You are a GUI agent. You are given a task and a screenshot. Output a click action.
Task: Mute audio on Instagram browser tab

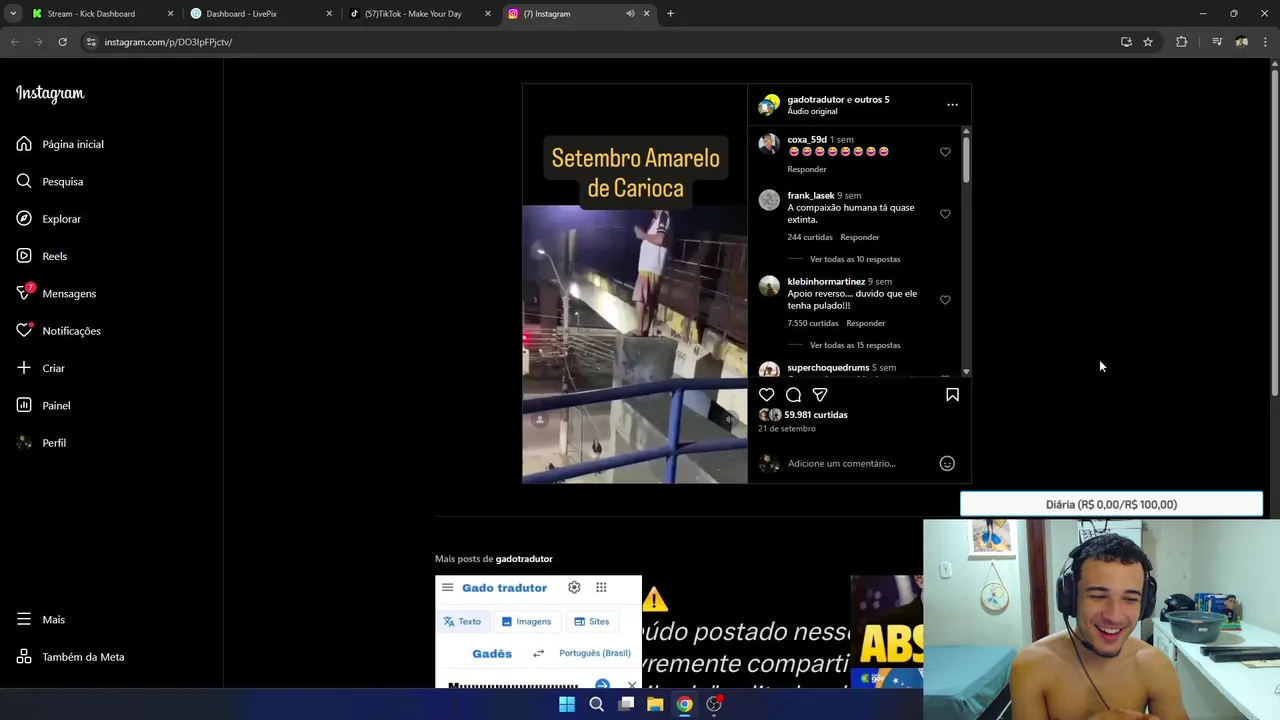(x=630, y=14)
